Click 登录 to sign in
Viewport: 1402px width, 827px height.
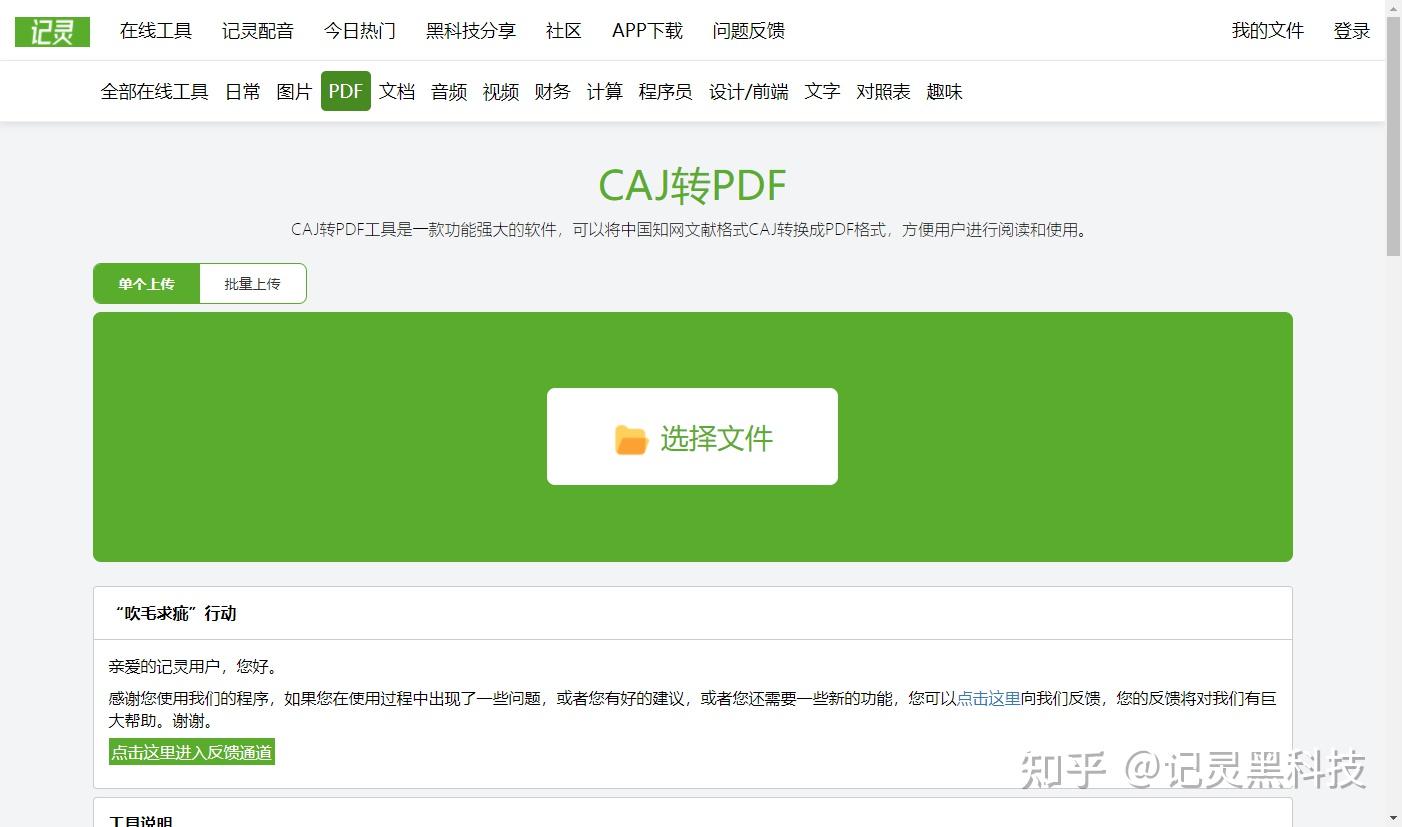pos(1352,30)
